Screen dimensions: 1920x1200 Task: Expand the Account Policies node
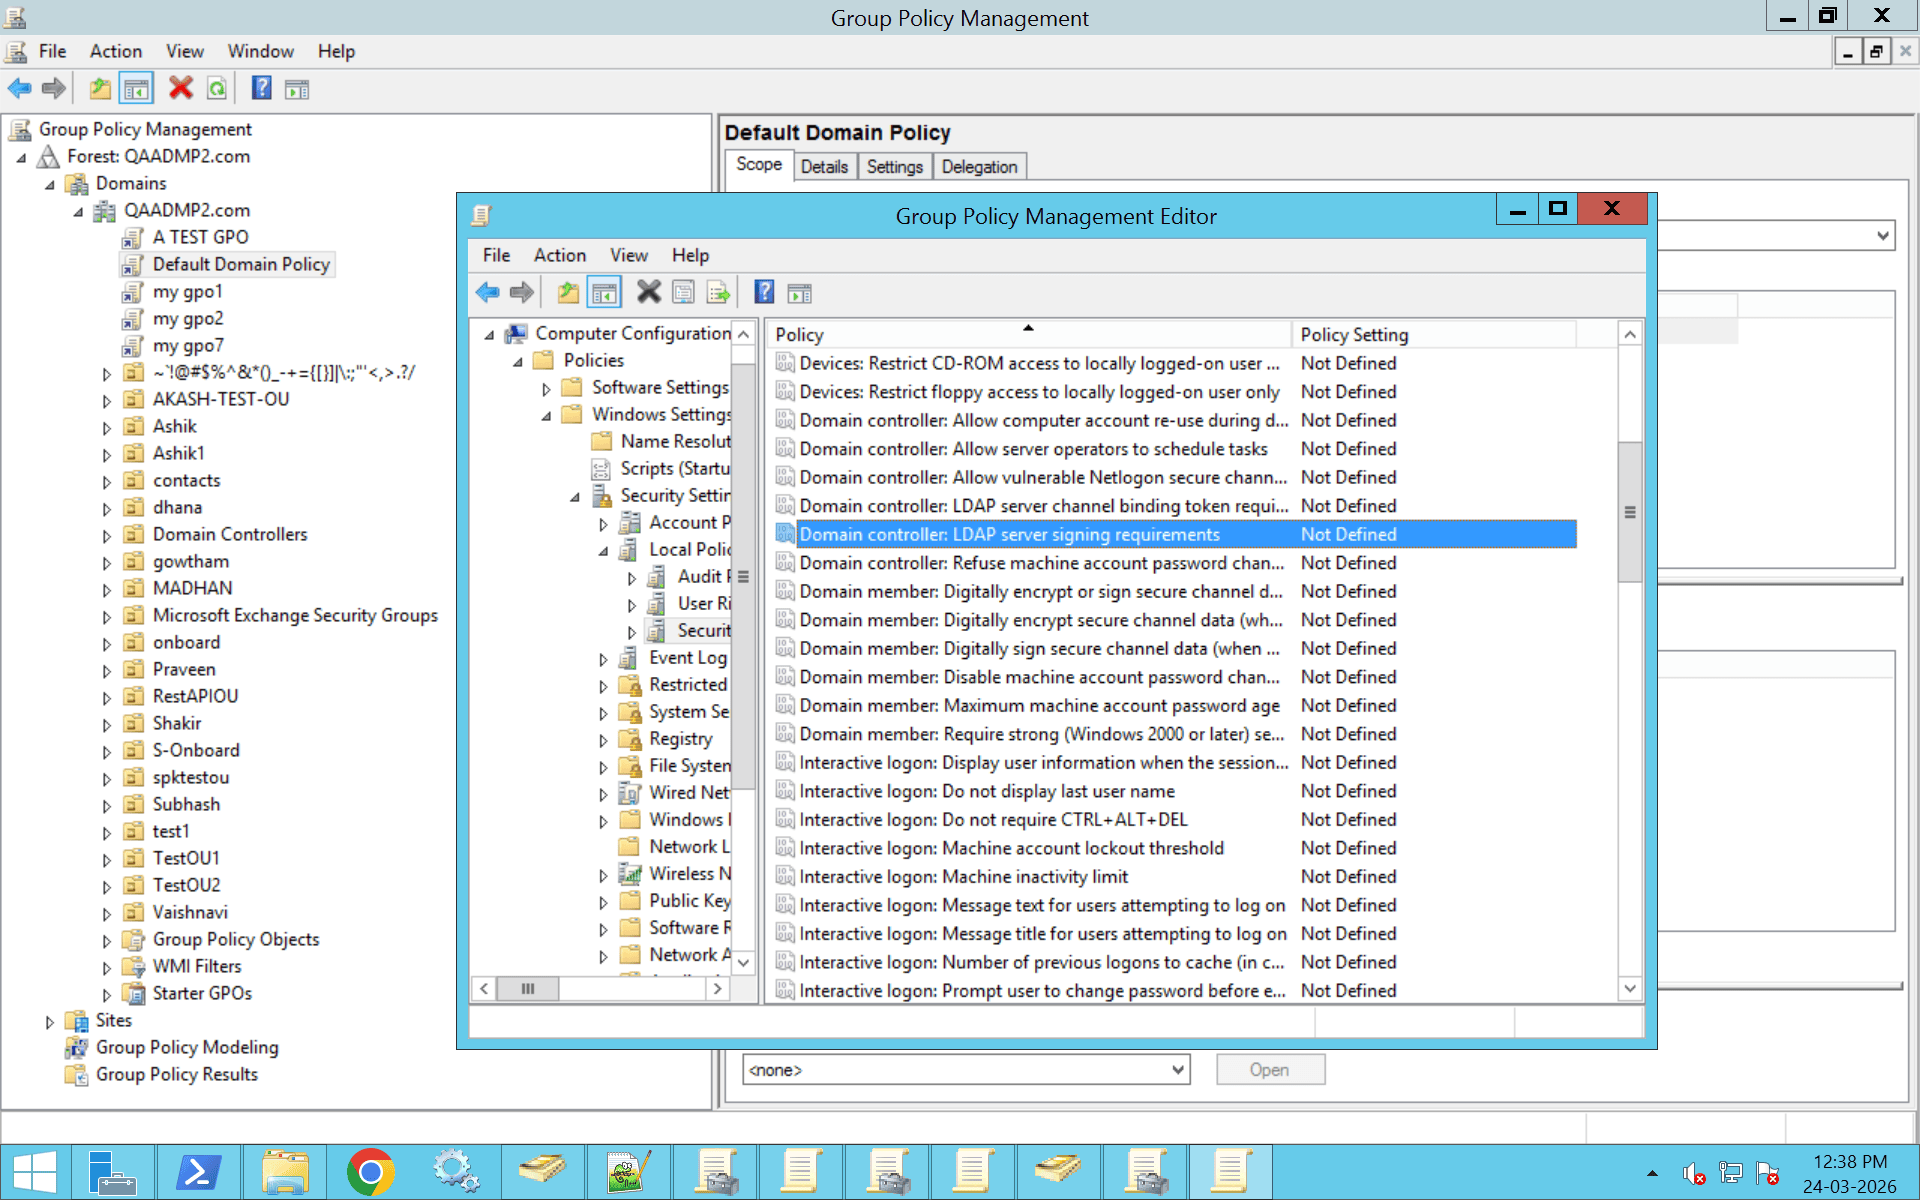tap(603, 523)
